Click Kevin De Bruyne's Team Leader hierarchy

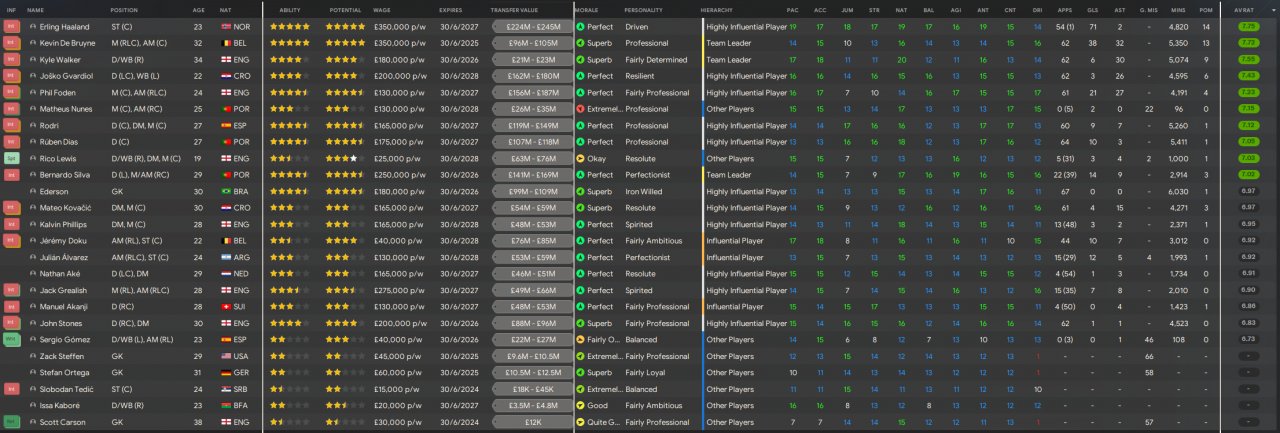coord(731,44)
